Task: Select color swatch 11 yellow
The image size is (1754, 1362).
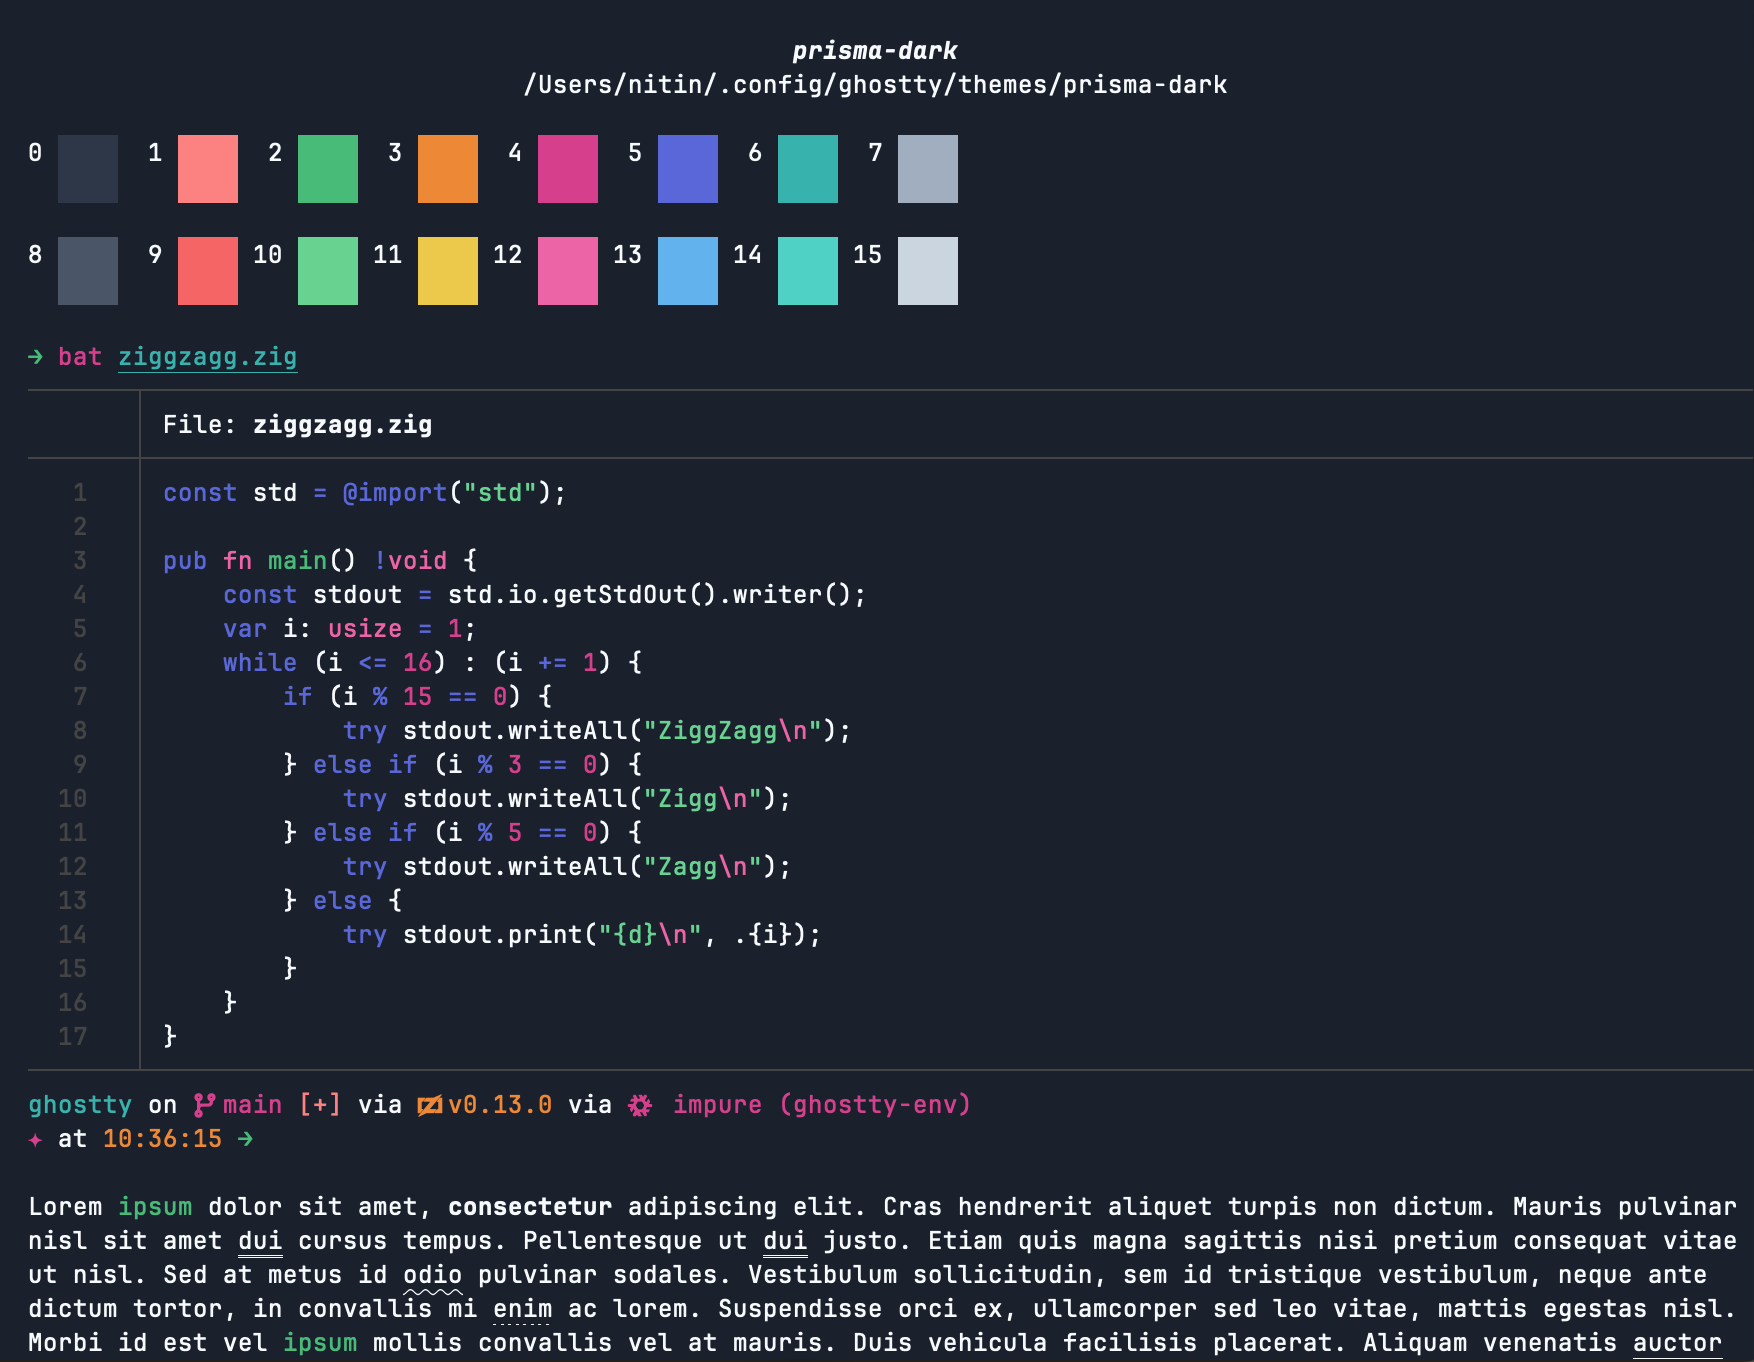Action: point(448,271)
